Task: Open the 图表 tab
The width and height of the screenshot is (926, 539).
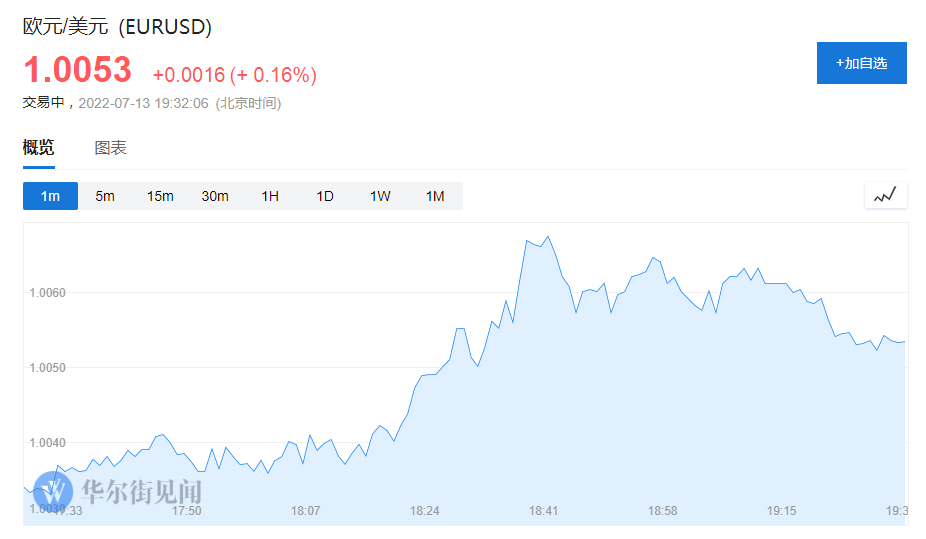Action: (x=110, y=148)
